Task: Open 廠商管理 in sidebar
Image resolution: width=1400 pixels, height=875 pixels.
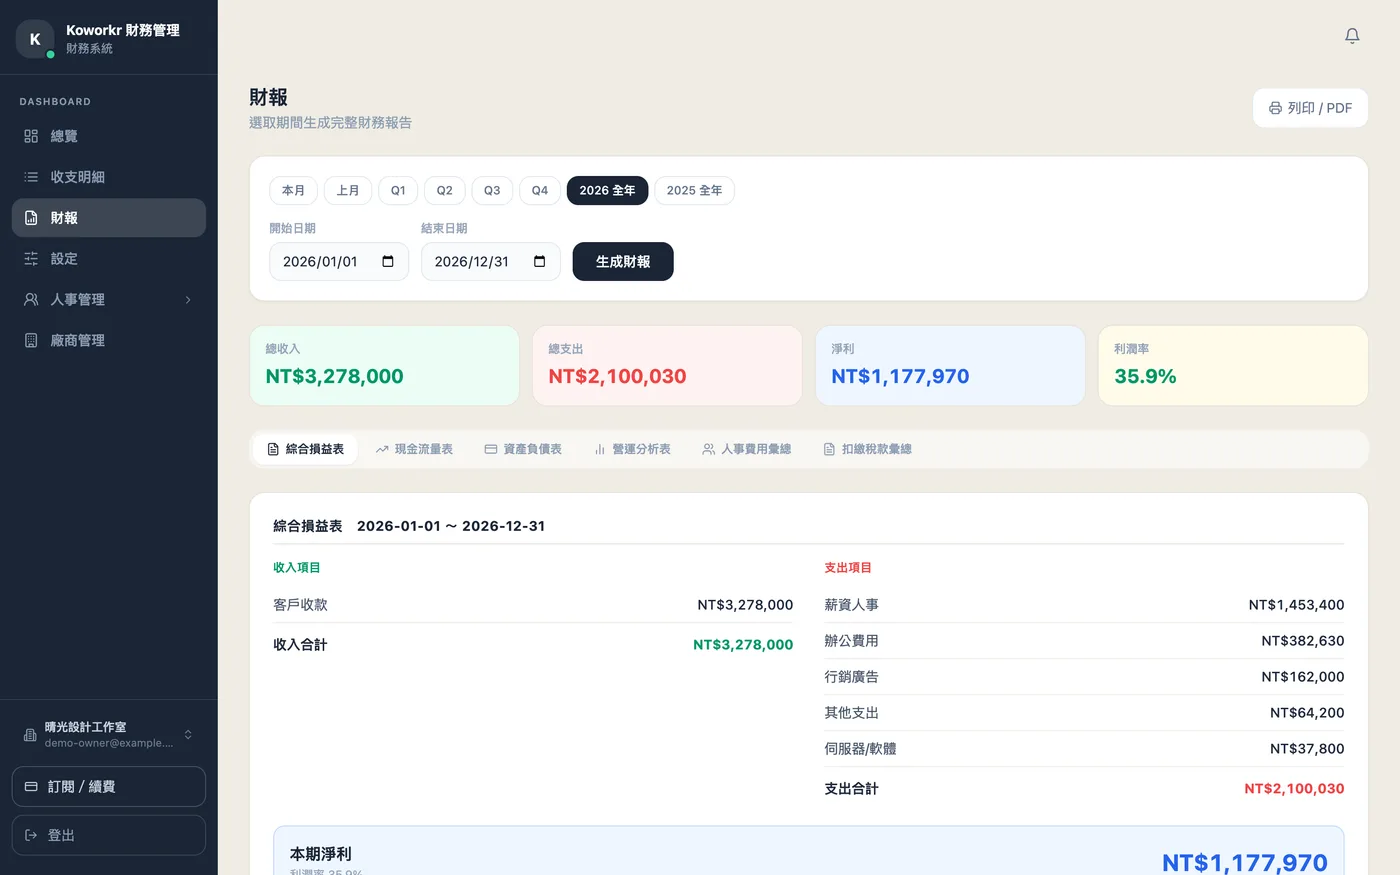Action: point(109,341)
